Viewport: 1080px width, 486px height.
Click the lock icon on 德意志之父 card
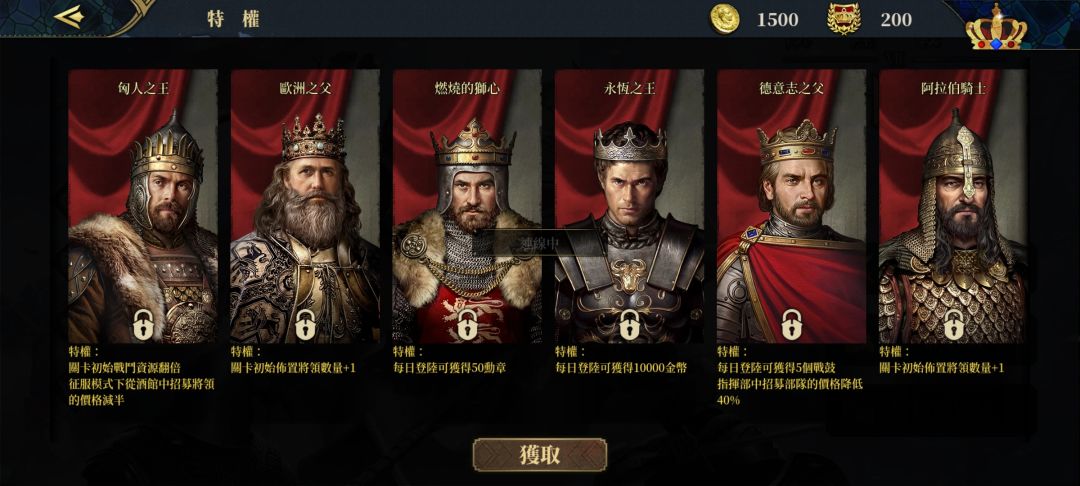coord(792,324)
